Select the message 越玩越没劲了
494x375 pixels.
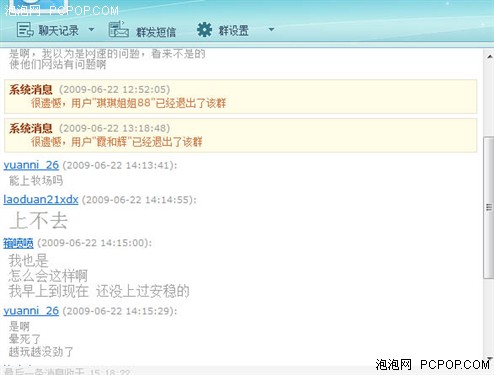click(x=41, y=352)
